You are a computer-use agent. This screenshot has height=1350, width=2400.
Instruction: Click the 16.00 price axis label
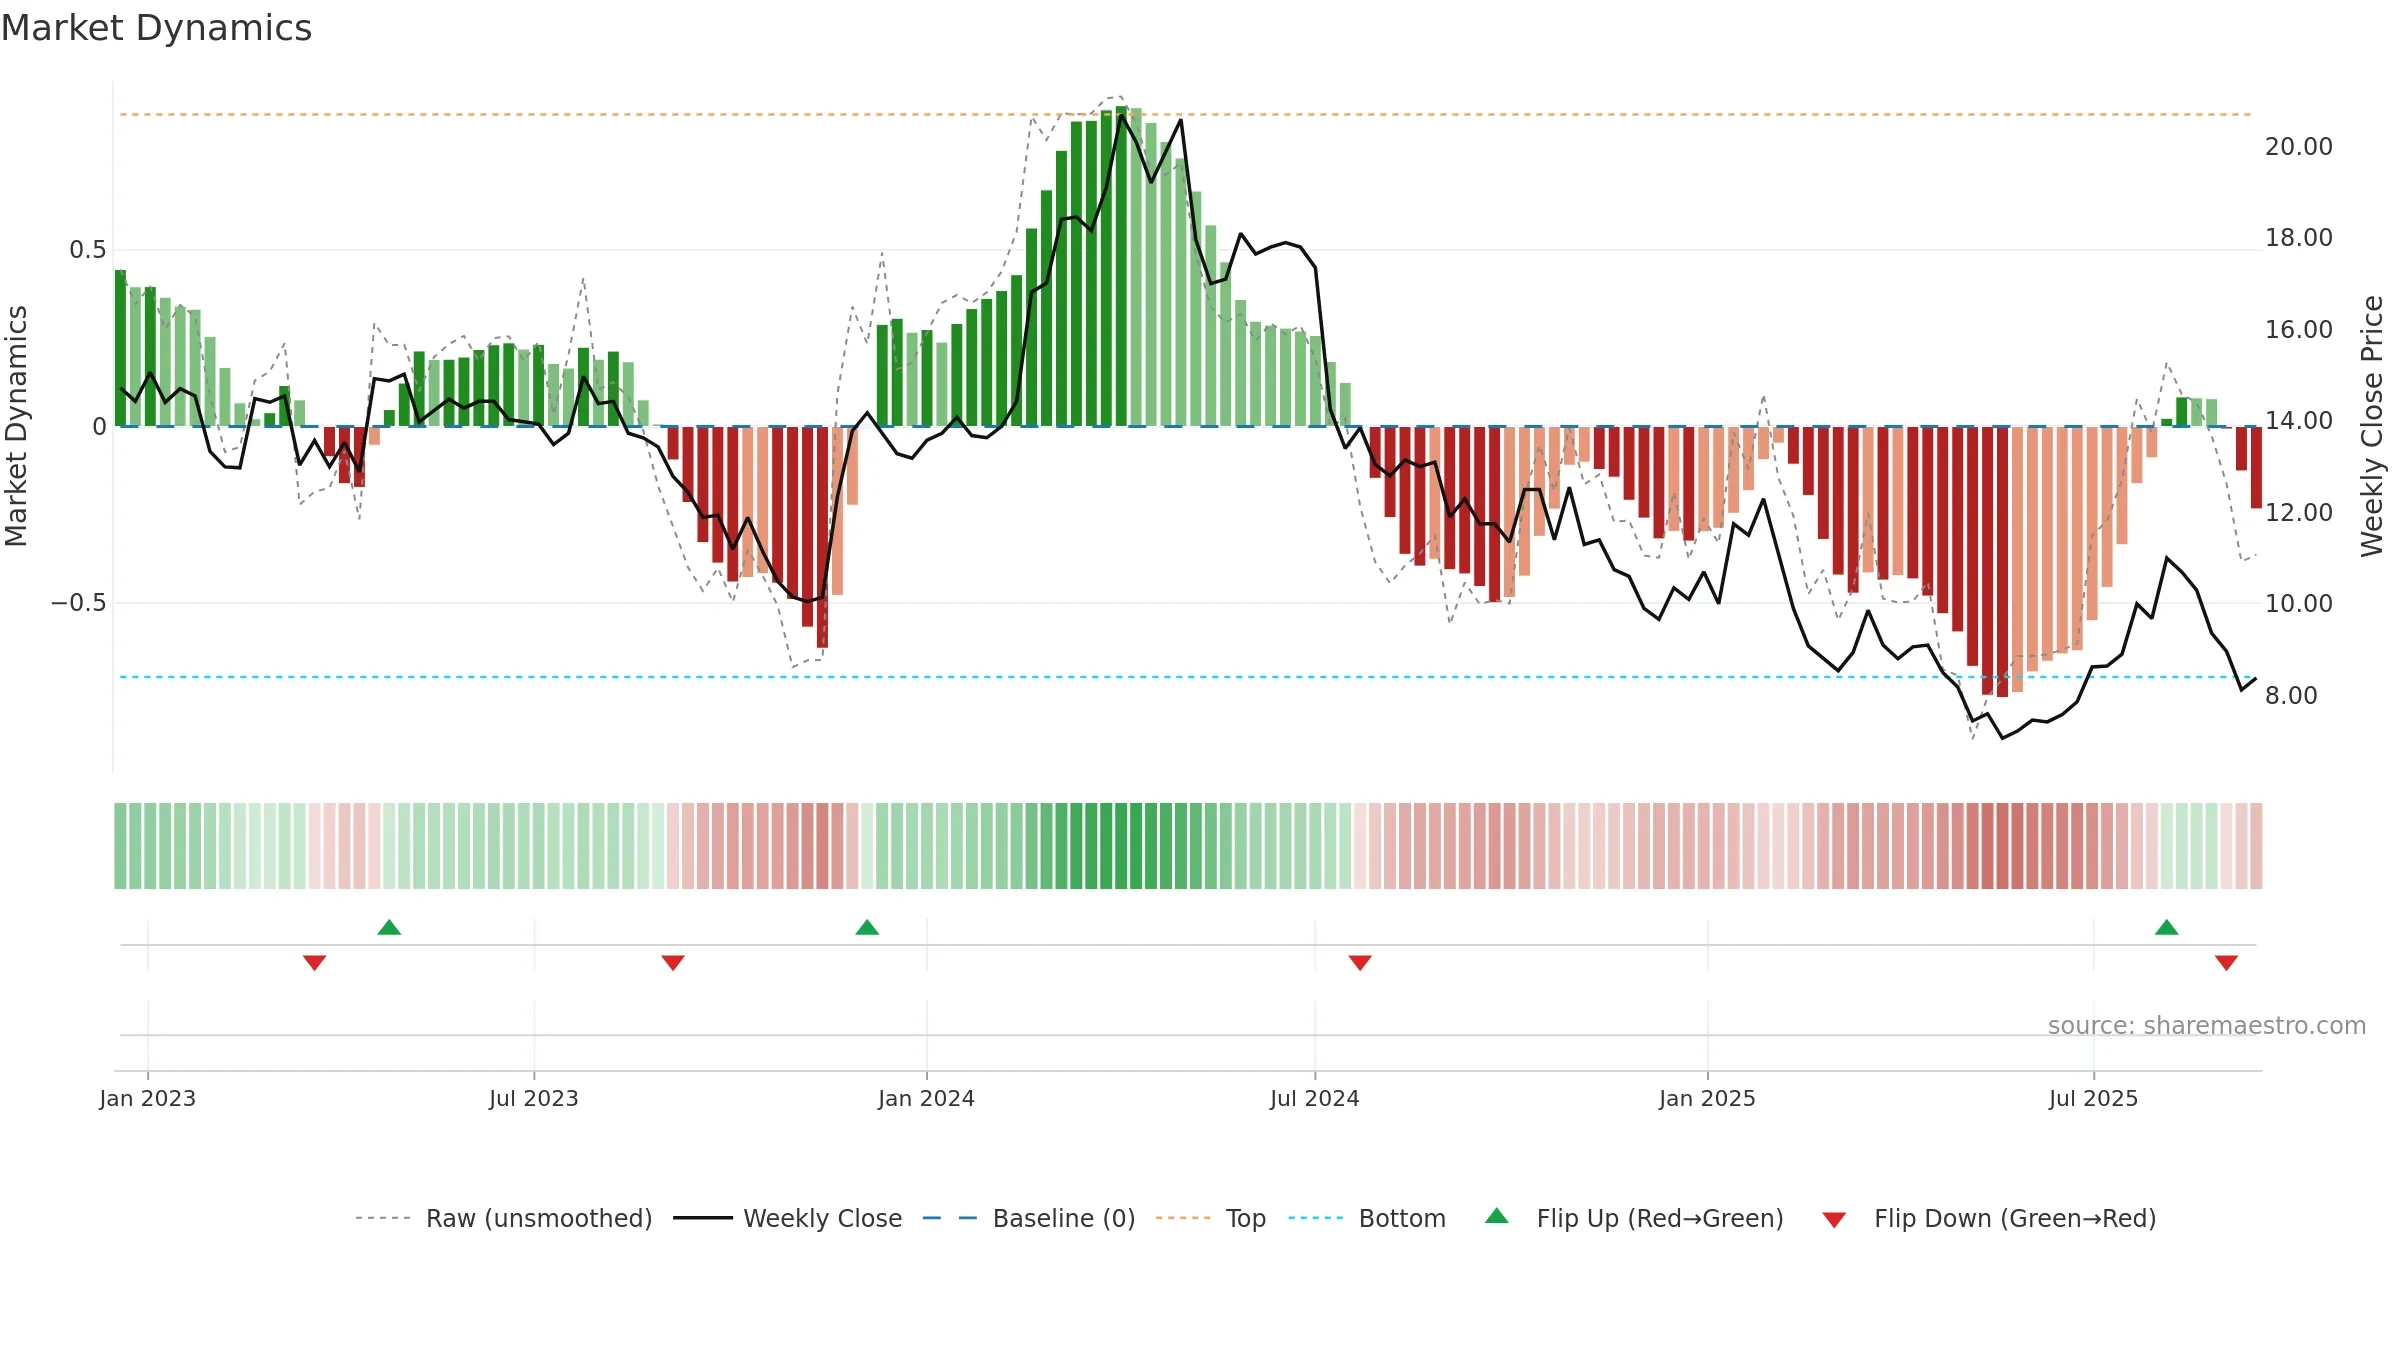[x=2299, y=330]
